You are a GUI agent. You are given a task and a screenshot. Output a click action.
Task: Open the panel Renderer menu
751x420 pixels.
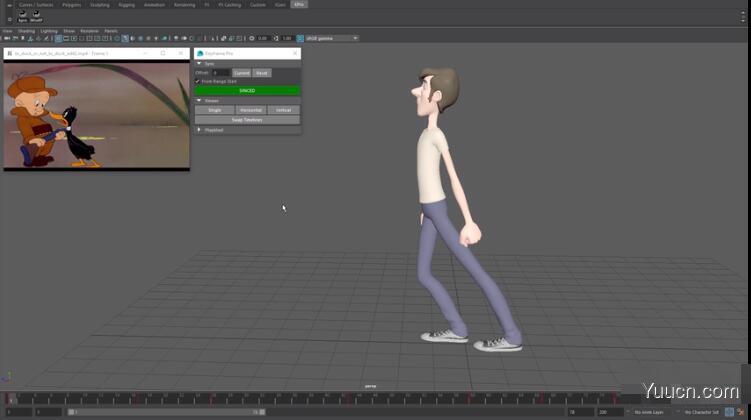(x=90, y=31)
